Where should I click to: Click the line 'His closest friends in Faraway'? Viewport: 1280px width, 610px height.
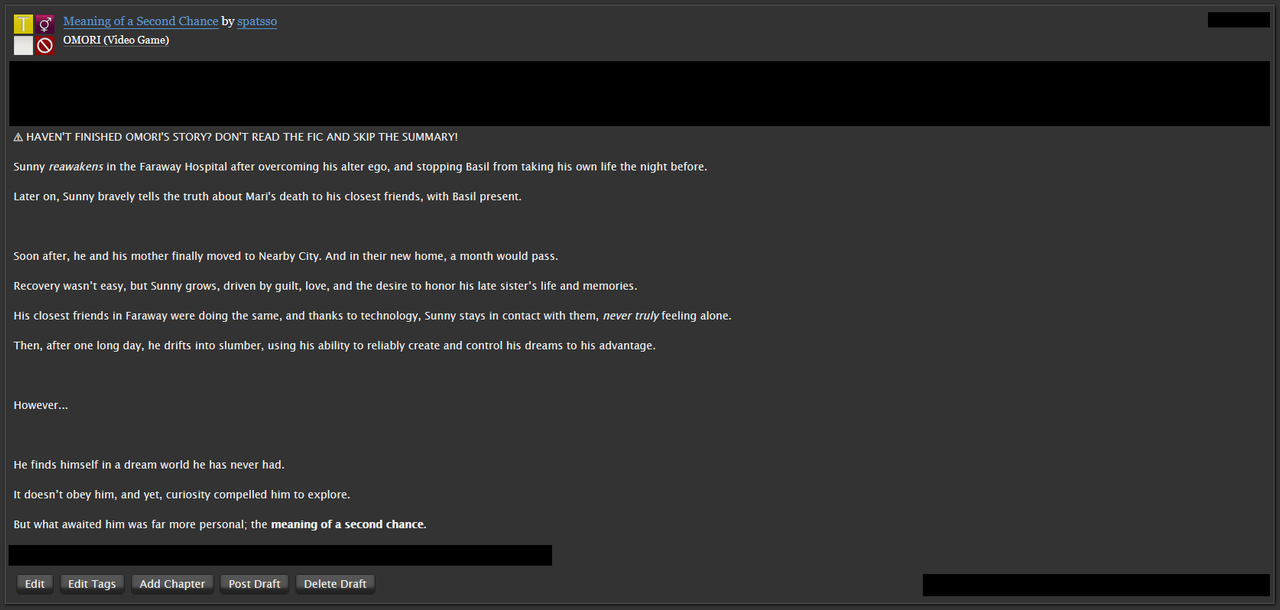(x=372, y=316)
